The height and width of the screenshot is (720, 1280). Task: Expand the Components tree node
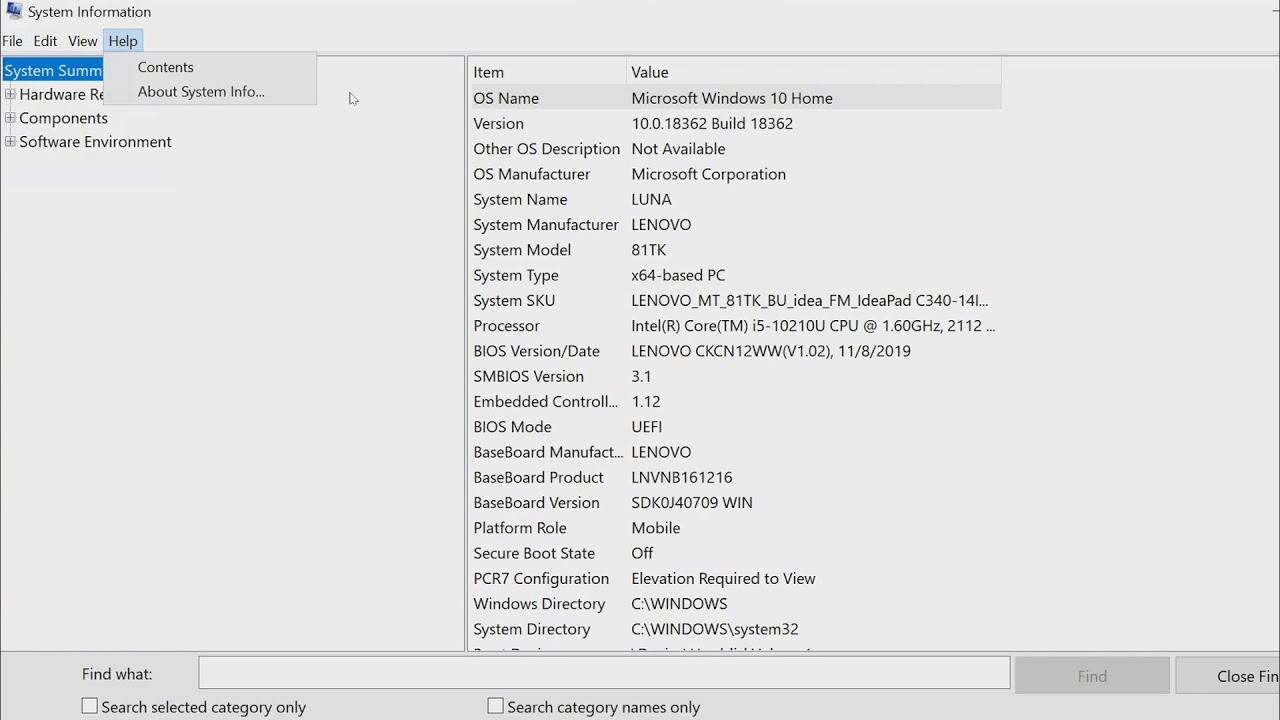pos(10,118)
